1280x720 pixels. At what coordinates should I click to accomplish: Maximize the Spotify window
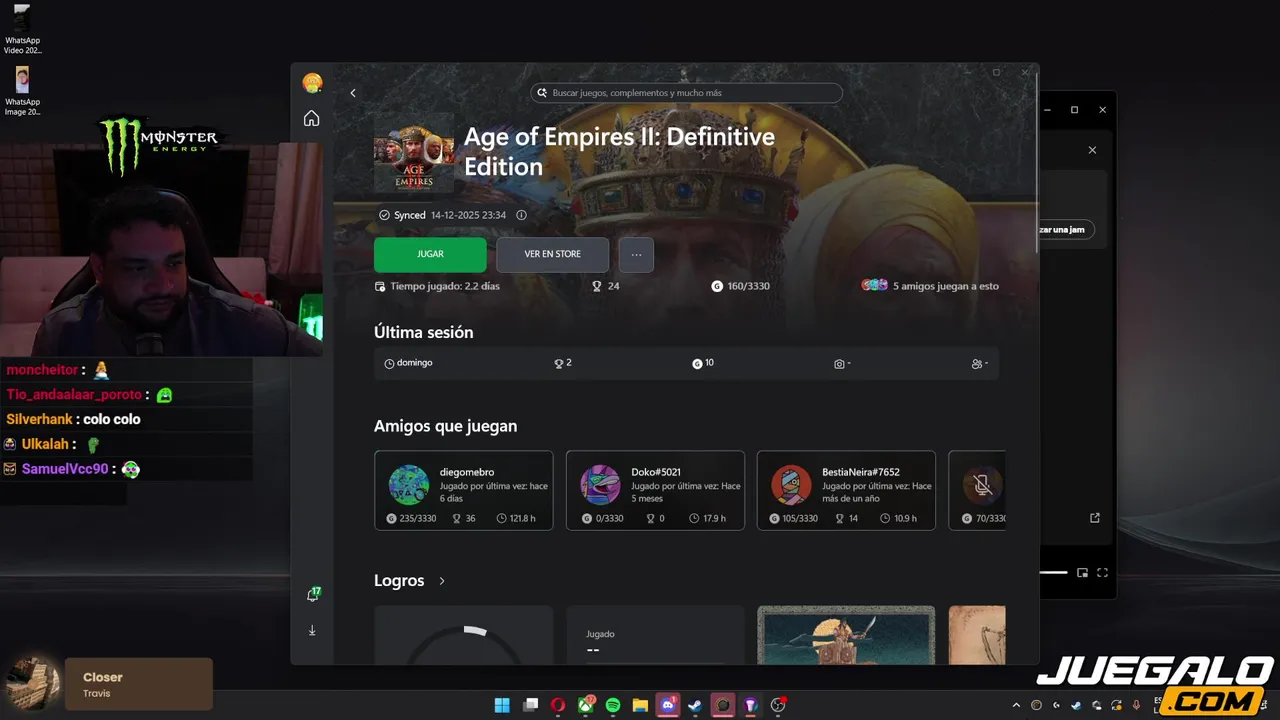(1074, 110)
